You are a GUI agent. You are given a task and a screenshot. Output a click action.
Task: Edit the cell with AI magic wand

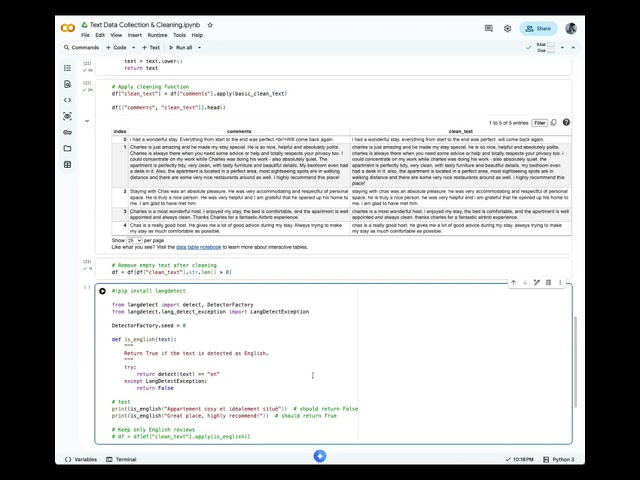(537, 282)
